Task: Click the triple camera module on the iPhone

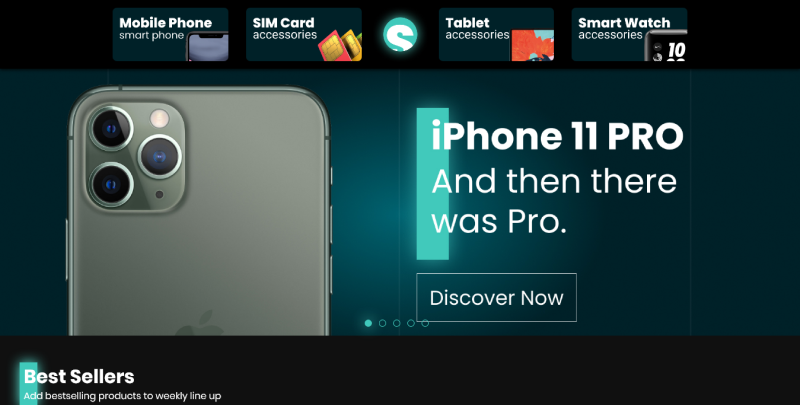Action: (134, 157)
